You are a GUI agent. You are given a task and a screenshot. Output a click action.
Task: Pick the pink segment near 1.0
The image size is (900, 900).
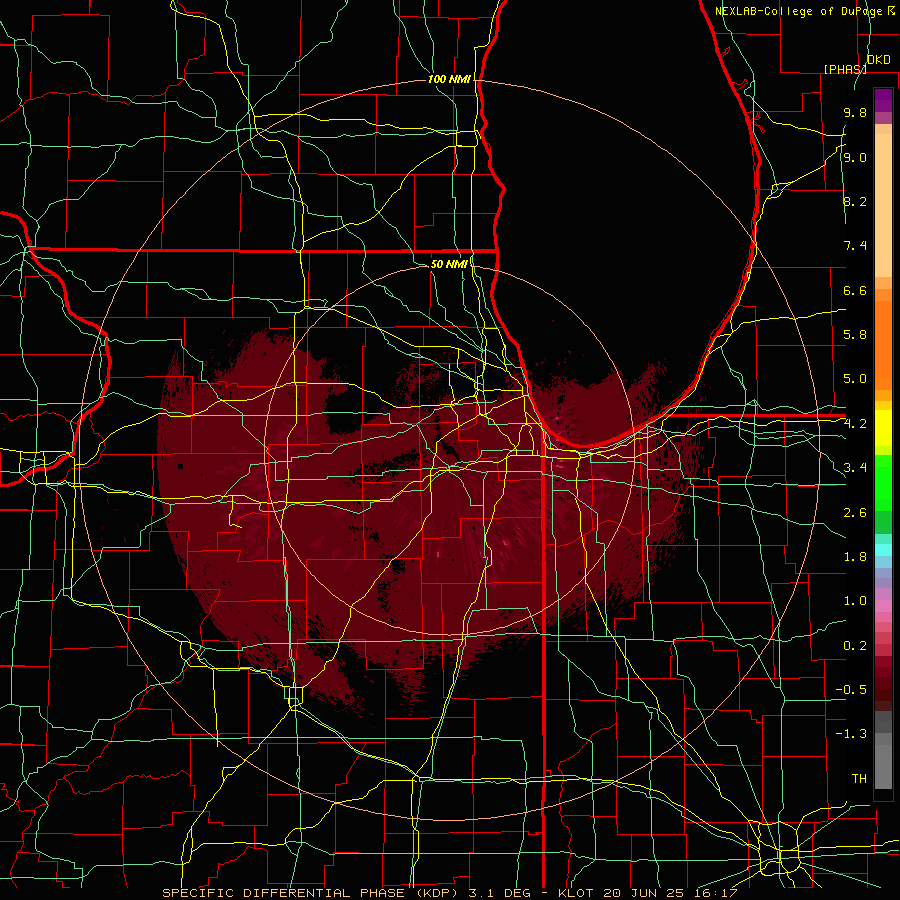(x=883, y=606)
